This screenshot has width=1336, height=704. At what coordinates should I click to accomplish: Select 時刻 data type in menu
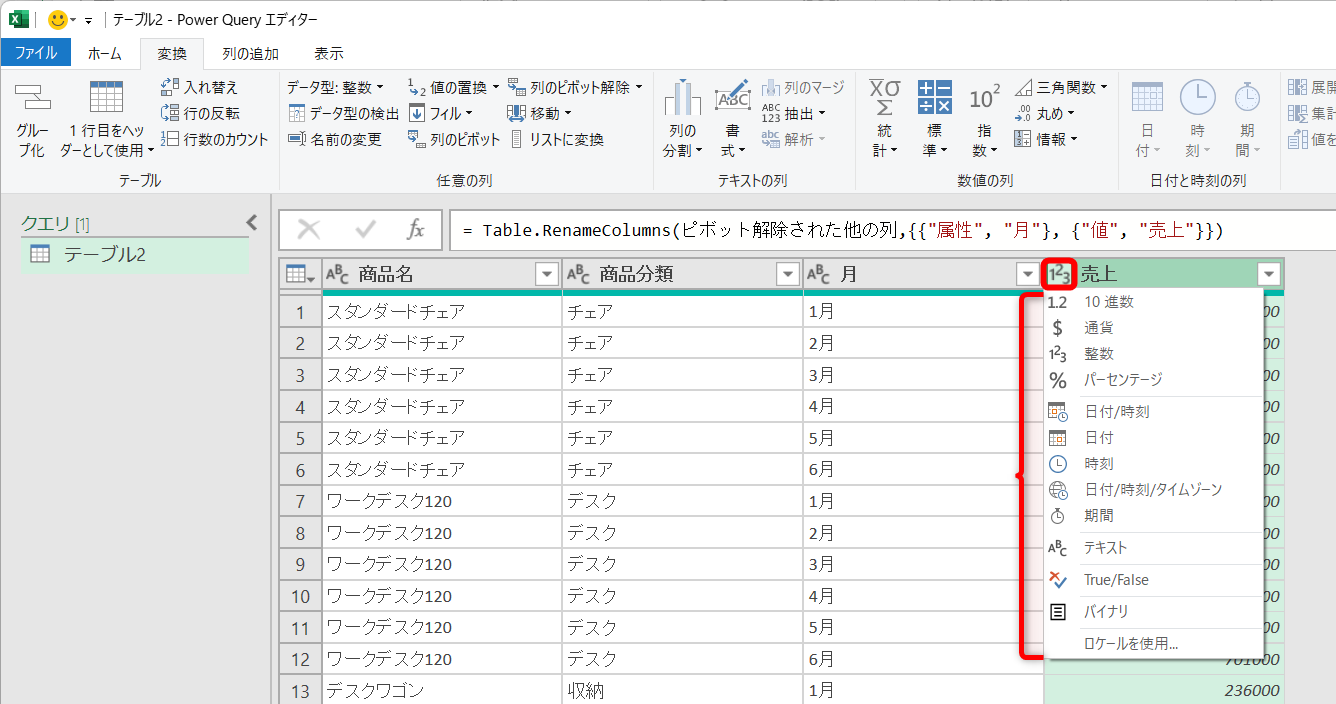[x=1153, y=463]
